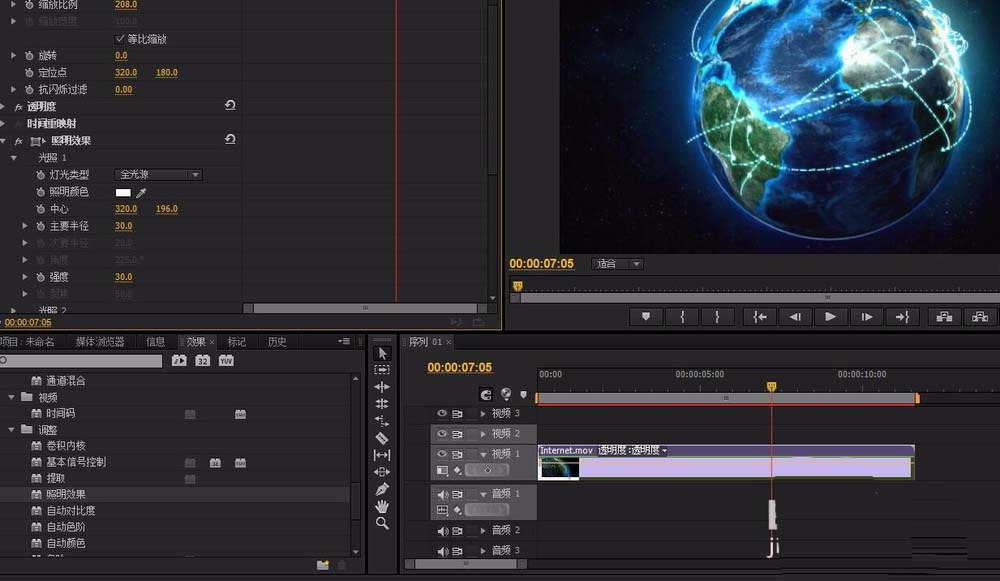Open the Effects panel flyout menu
The image size is (1000, 581).
(344, 341)
